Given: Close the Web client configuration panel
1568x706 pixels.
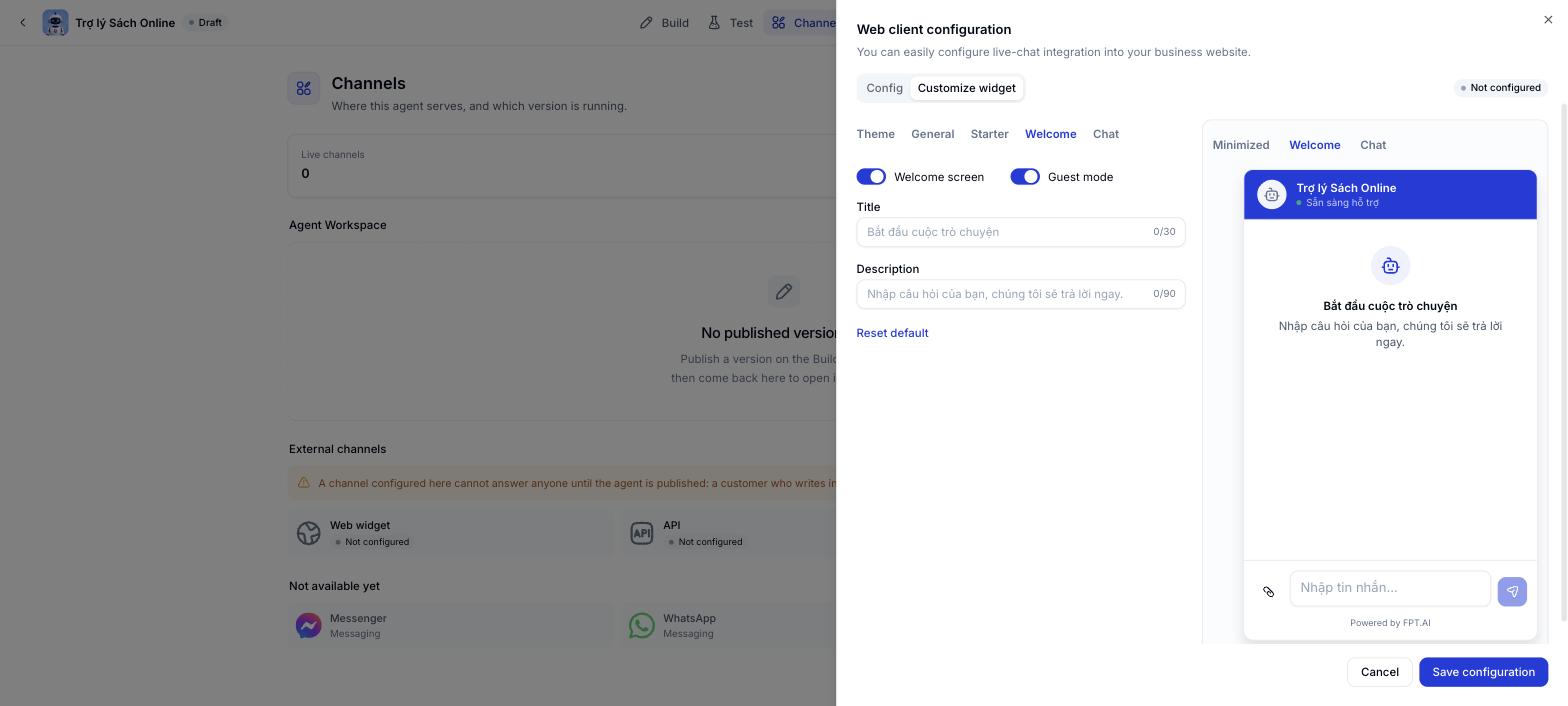Looking at the screenshot, I should (1548, 19).
